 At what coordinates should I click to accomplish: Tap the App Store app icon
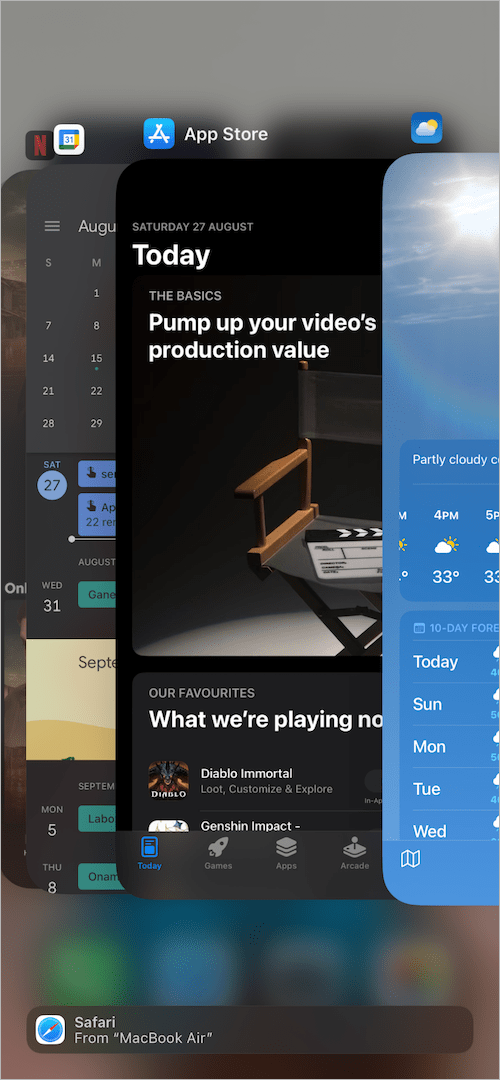point(158,134)
